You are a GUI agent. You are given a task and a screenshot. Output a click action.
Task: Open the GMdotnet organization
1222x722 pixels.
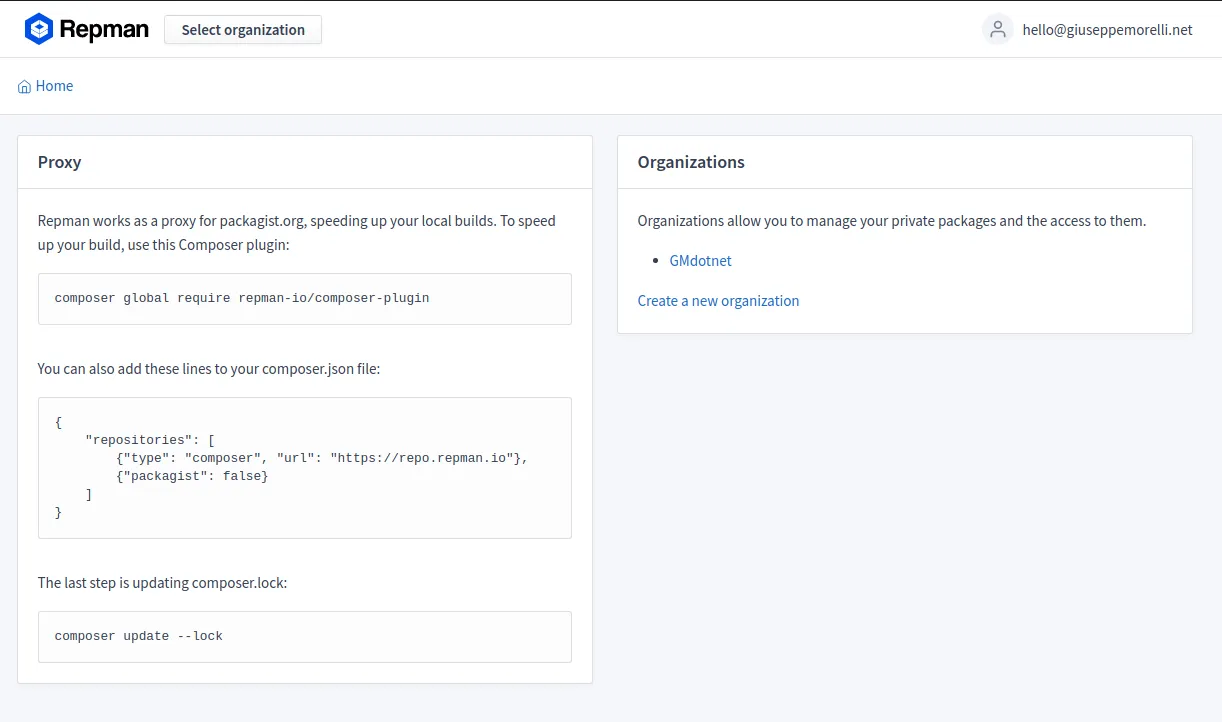[x=700, y=261]
